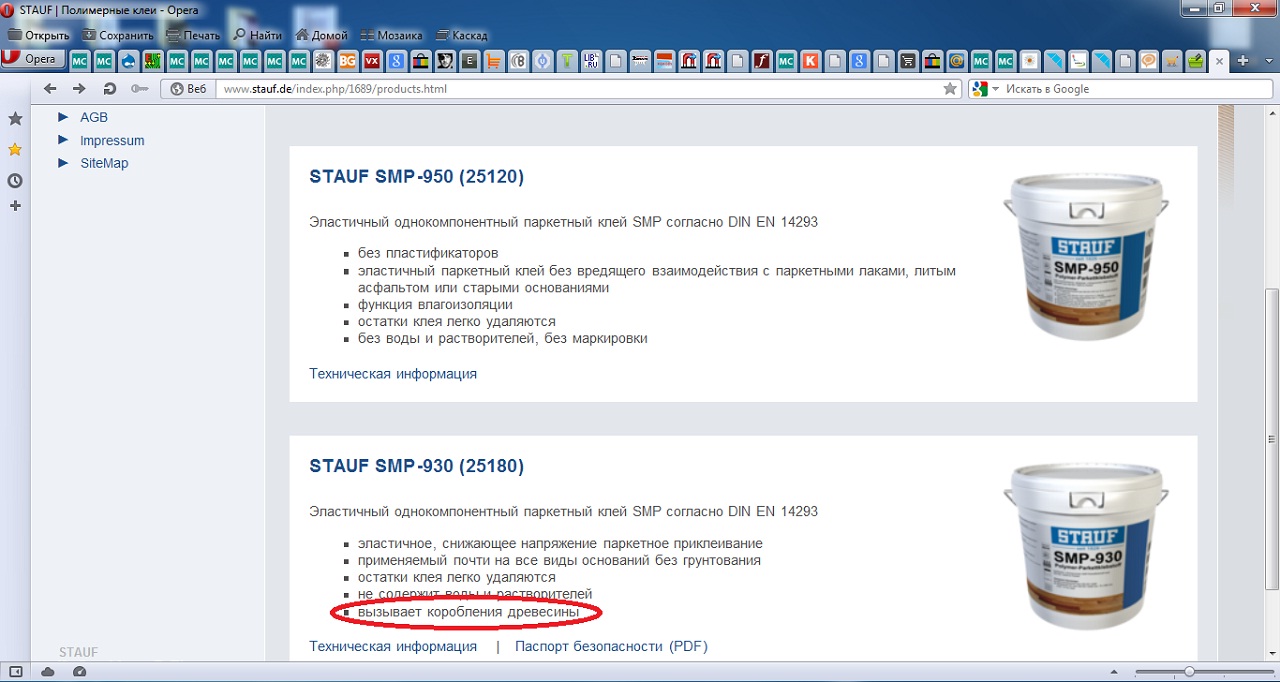Go forward to next page
This screenshot has height=682, width=1280.
click(80, 88)
